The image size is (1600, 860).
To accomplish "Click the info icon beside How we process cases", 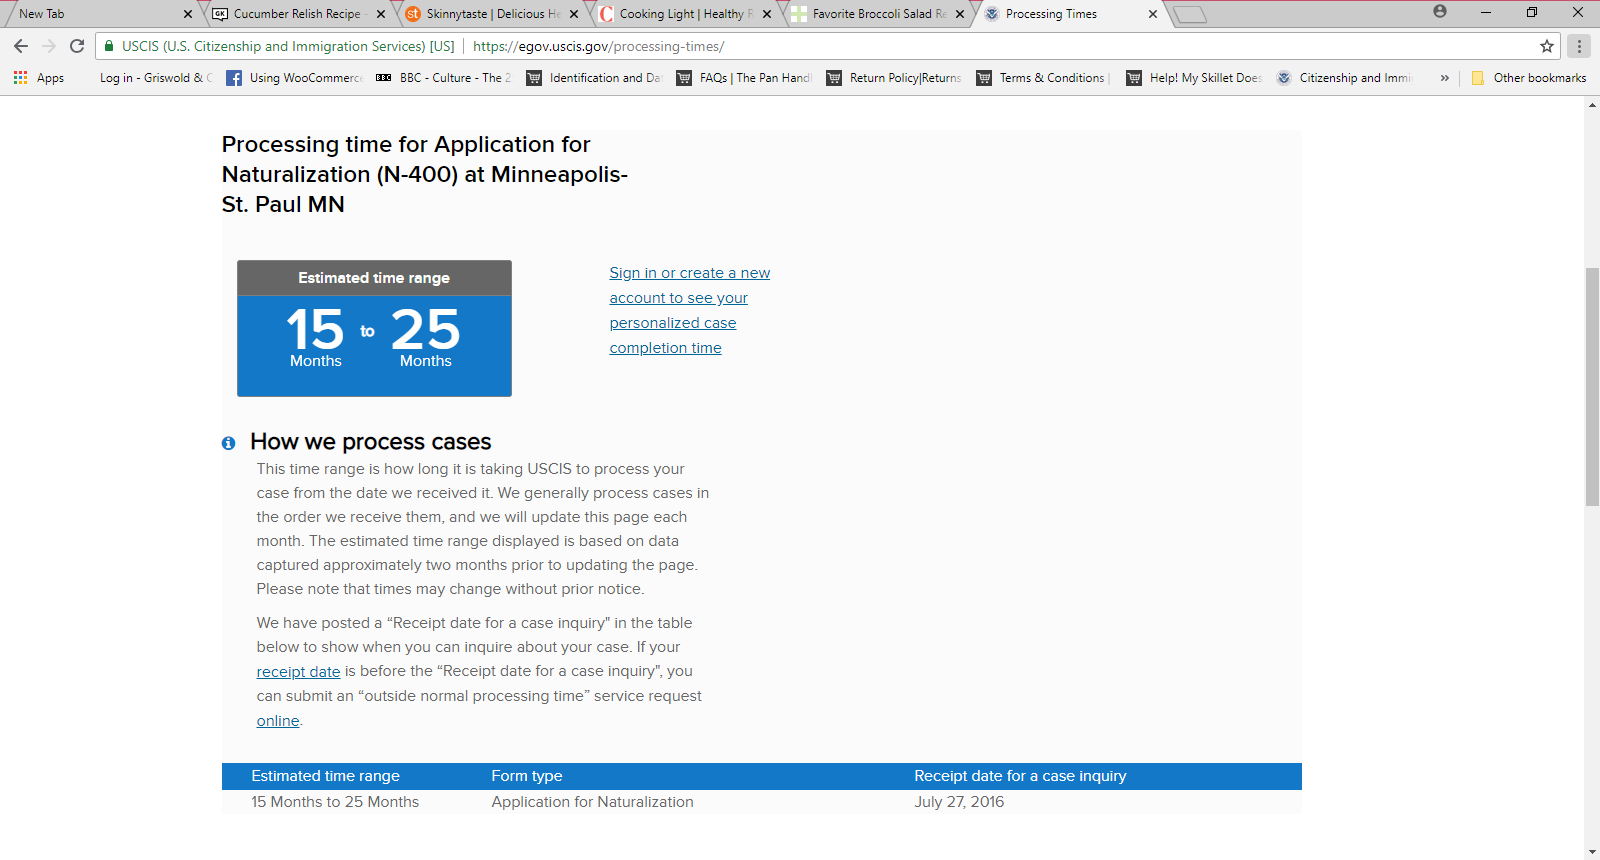I will coord(229,443).
